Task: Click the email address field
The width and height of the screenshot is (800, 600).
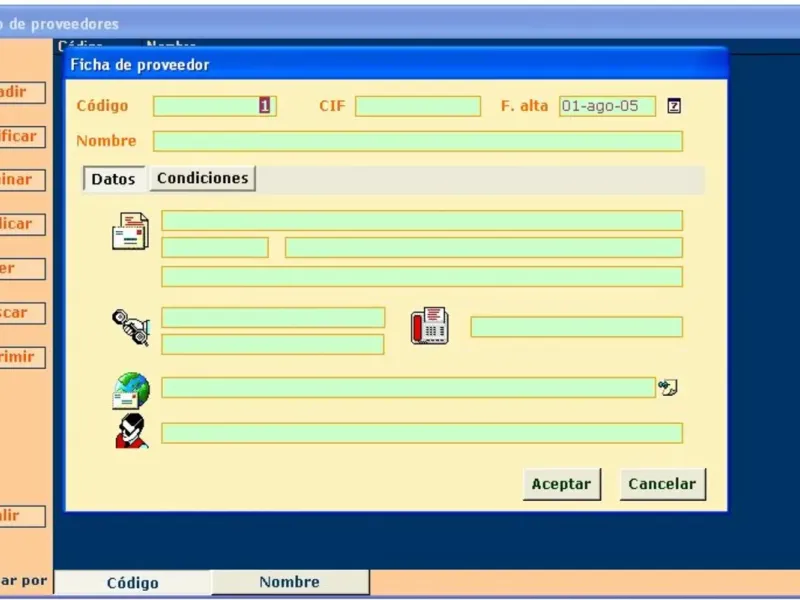Action: coord(408,388)
